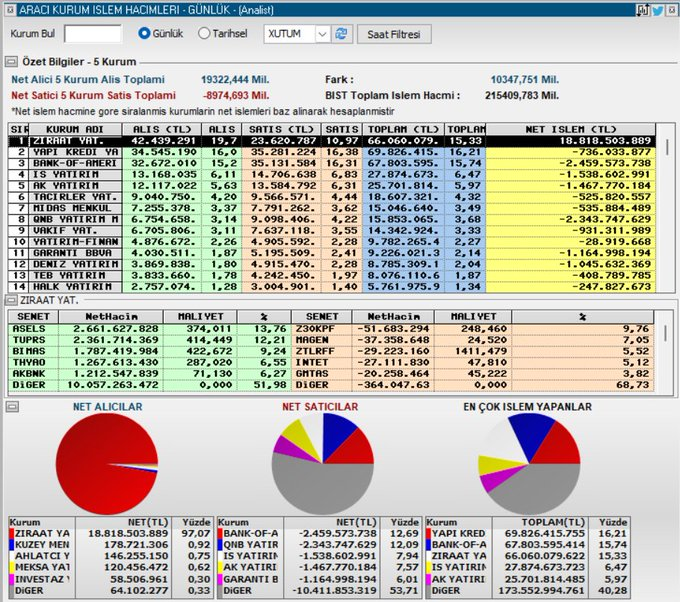Click the NET ALICILAR pie chart

point(107,464)
